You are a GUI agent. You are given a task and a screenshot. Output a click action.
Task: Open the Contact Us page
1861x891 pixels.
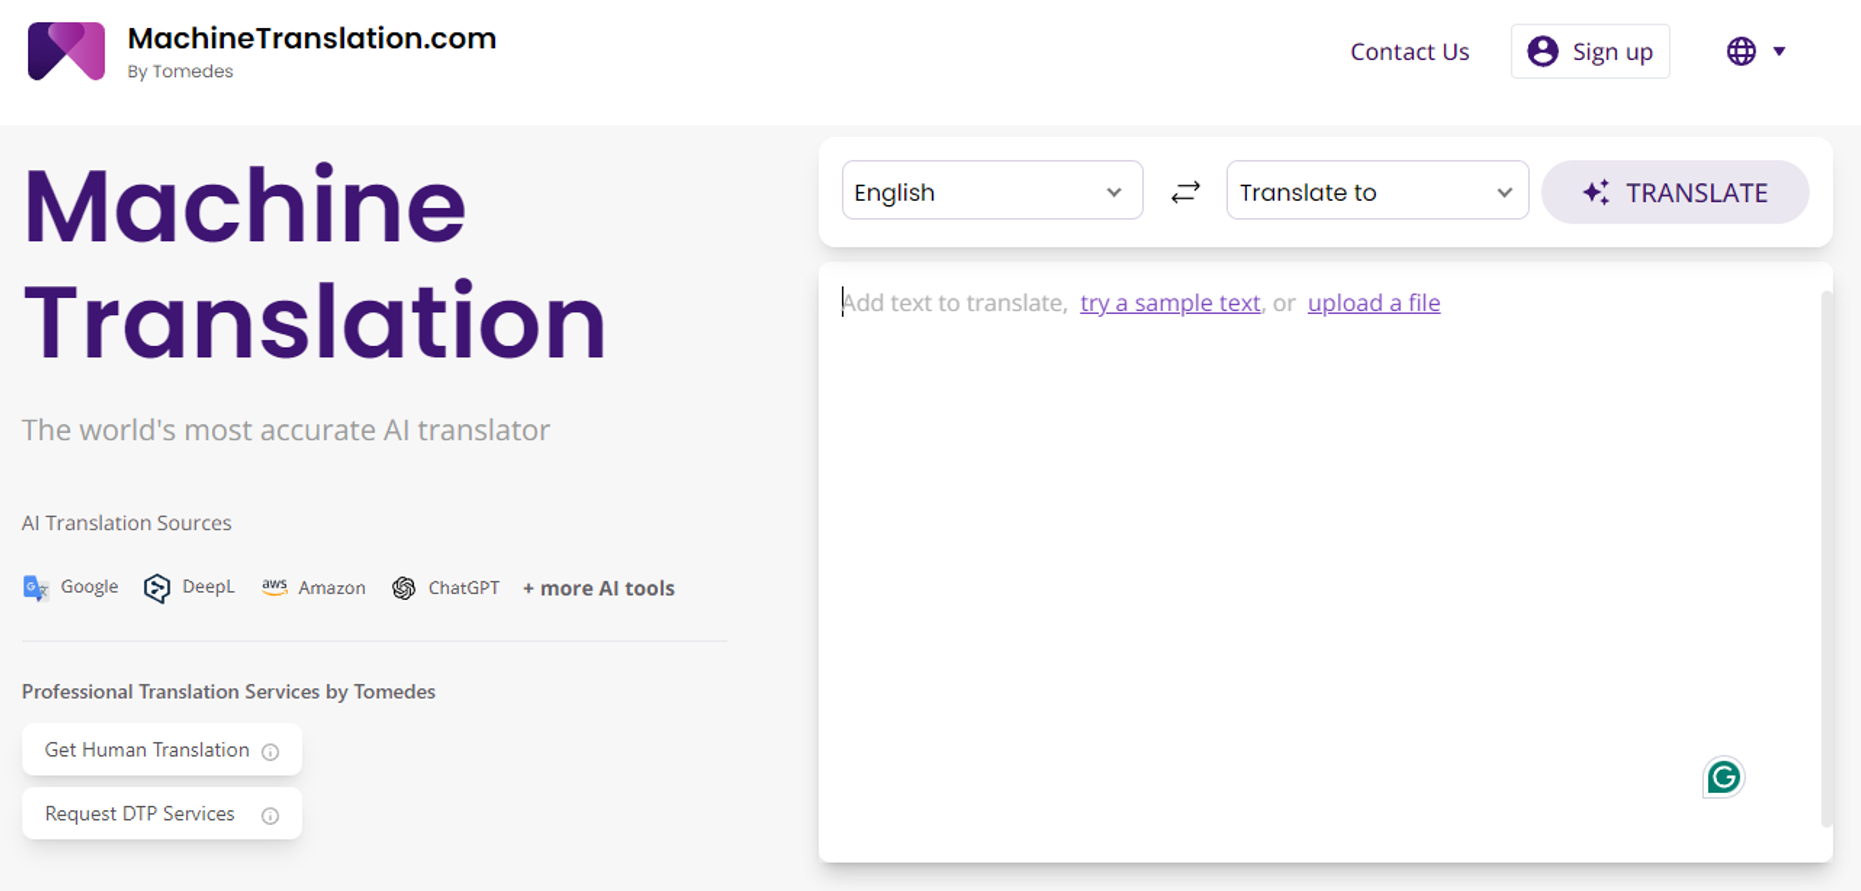(x=1409, y=52)
